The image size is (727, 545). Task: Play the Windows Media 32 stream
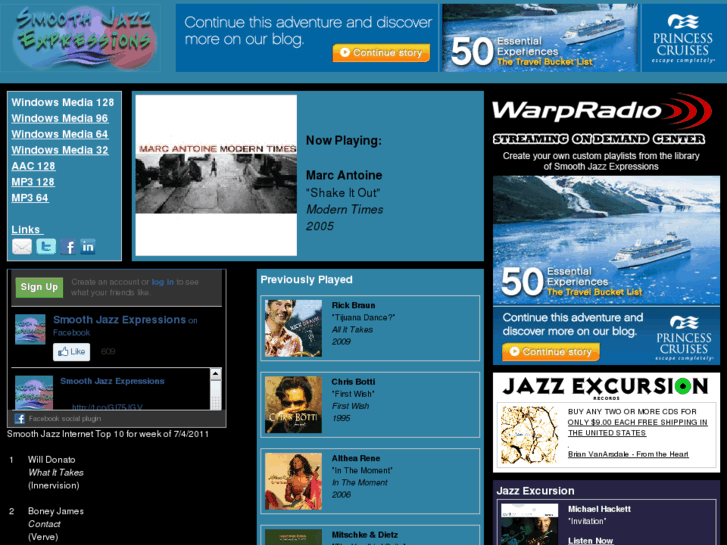[x=60, y=150]
